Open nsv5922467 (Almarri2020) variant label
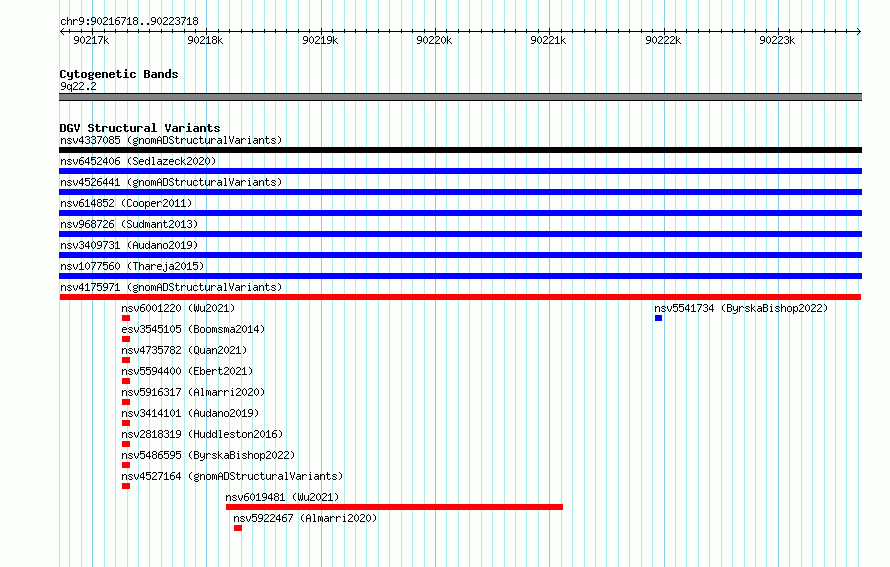This screenshot has width=890, height=567. tap(305, 518)
